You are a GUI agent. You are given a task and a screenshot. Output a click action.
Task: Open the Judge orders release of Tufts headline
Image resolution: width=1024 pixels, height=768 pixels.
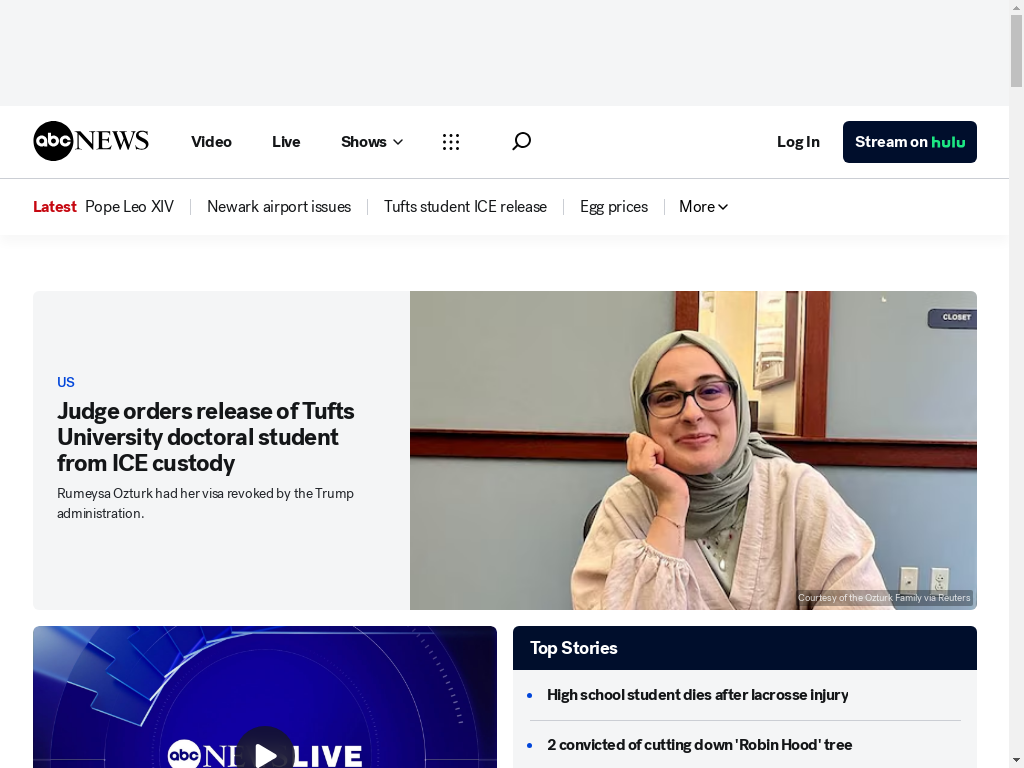[x=206, y=437]
